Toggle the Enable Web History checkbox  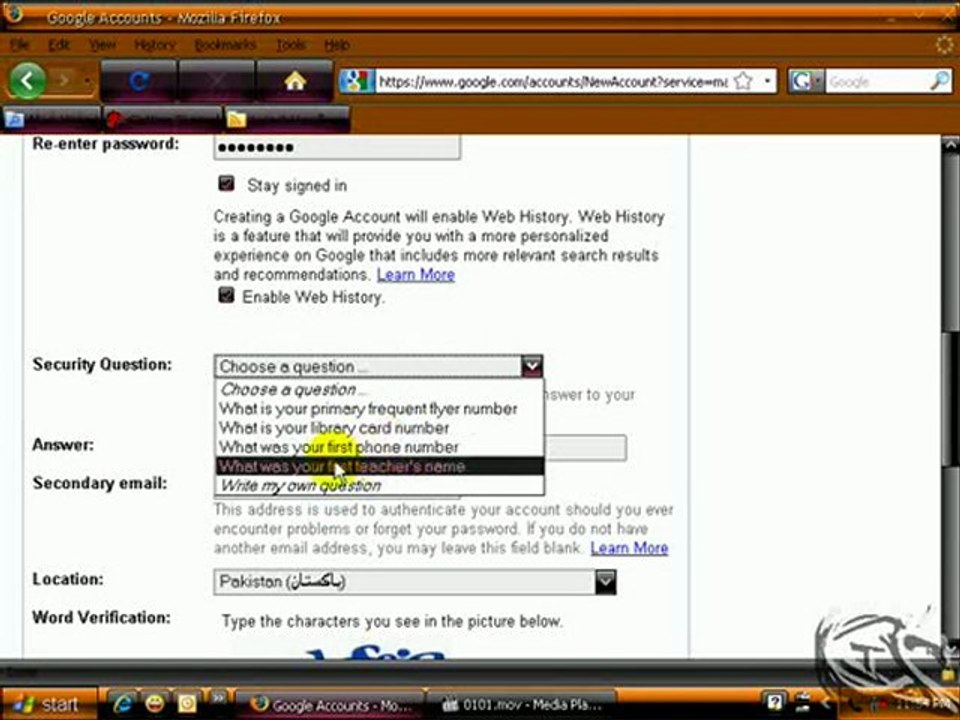click(227, 295)
